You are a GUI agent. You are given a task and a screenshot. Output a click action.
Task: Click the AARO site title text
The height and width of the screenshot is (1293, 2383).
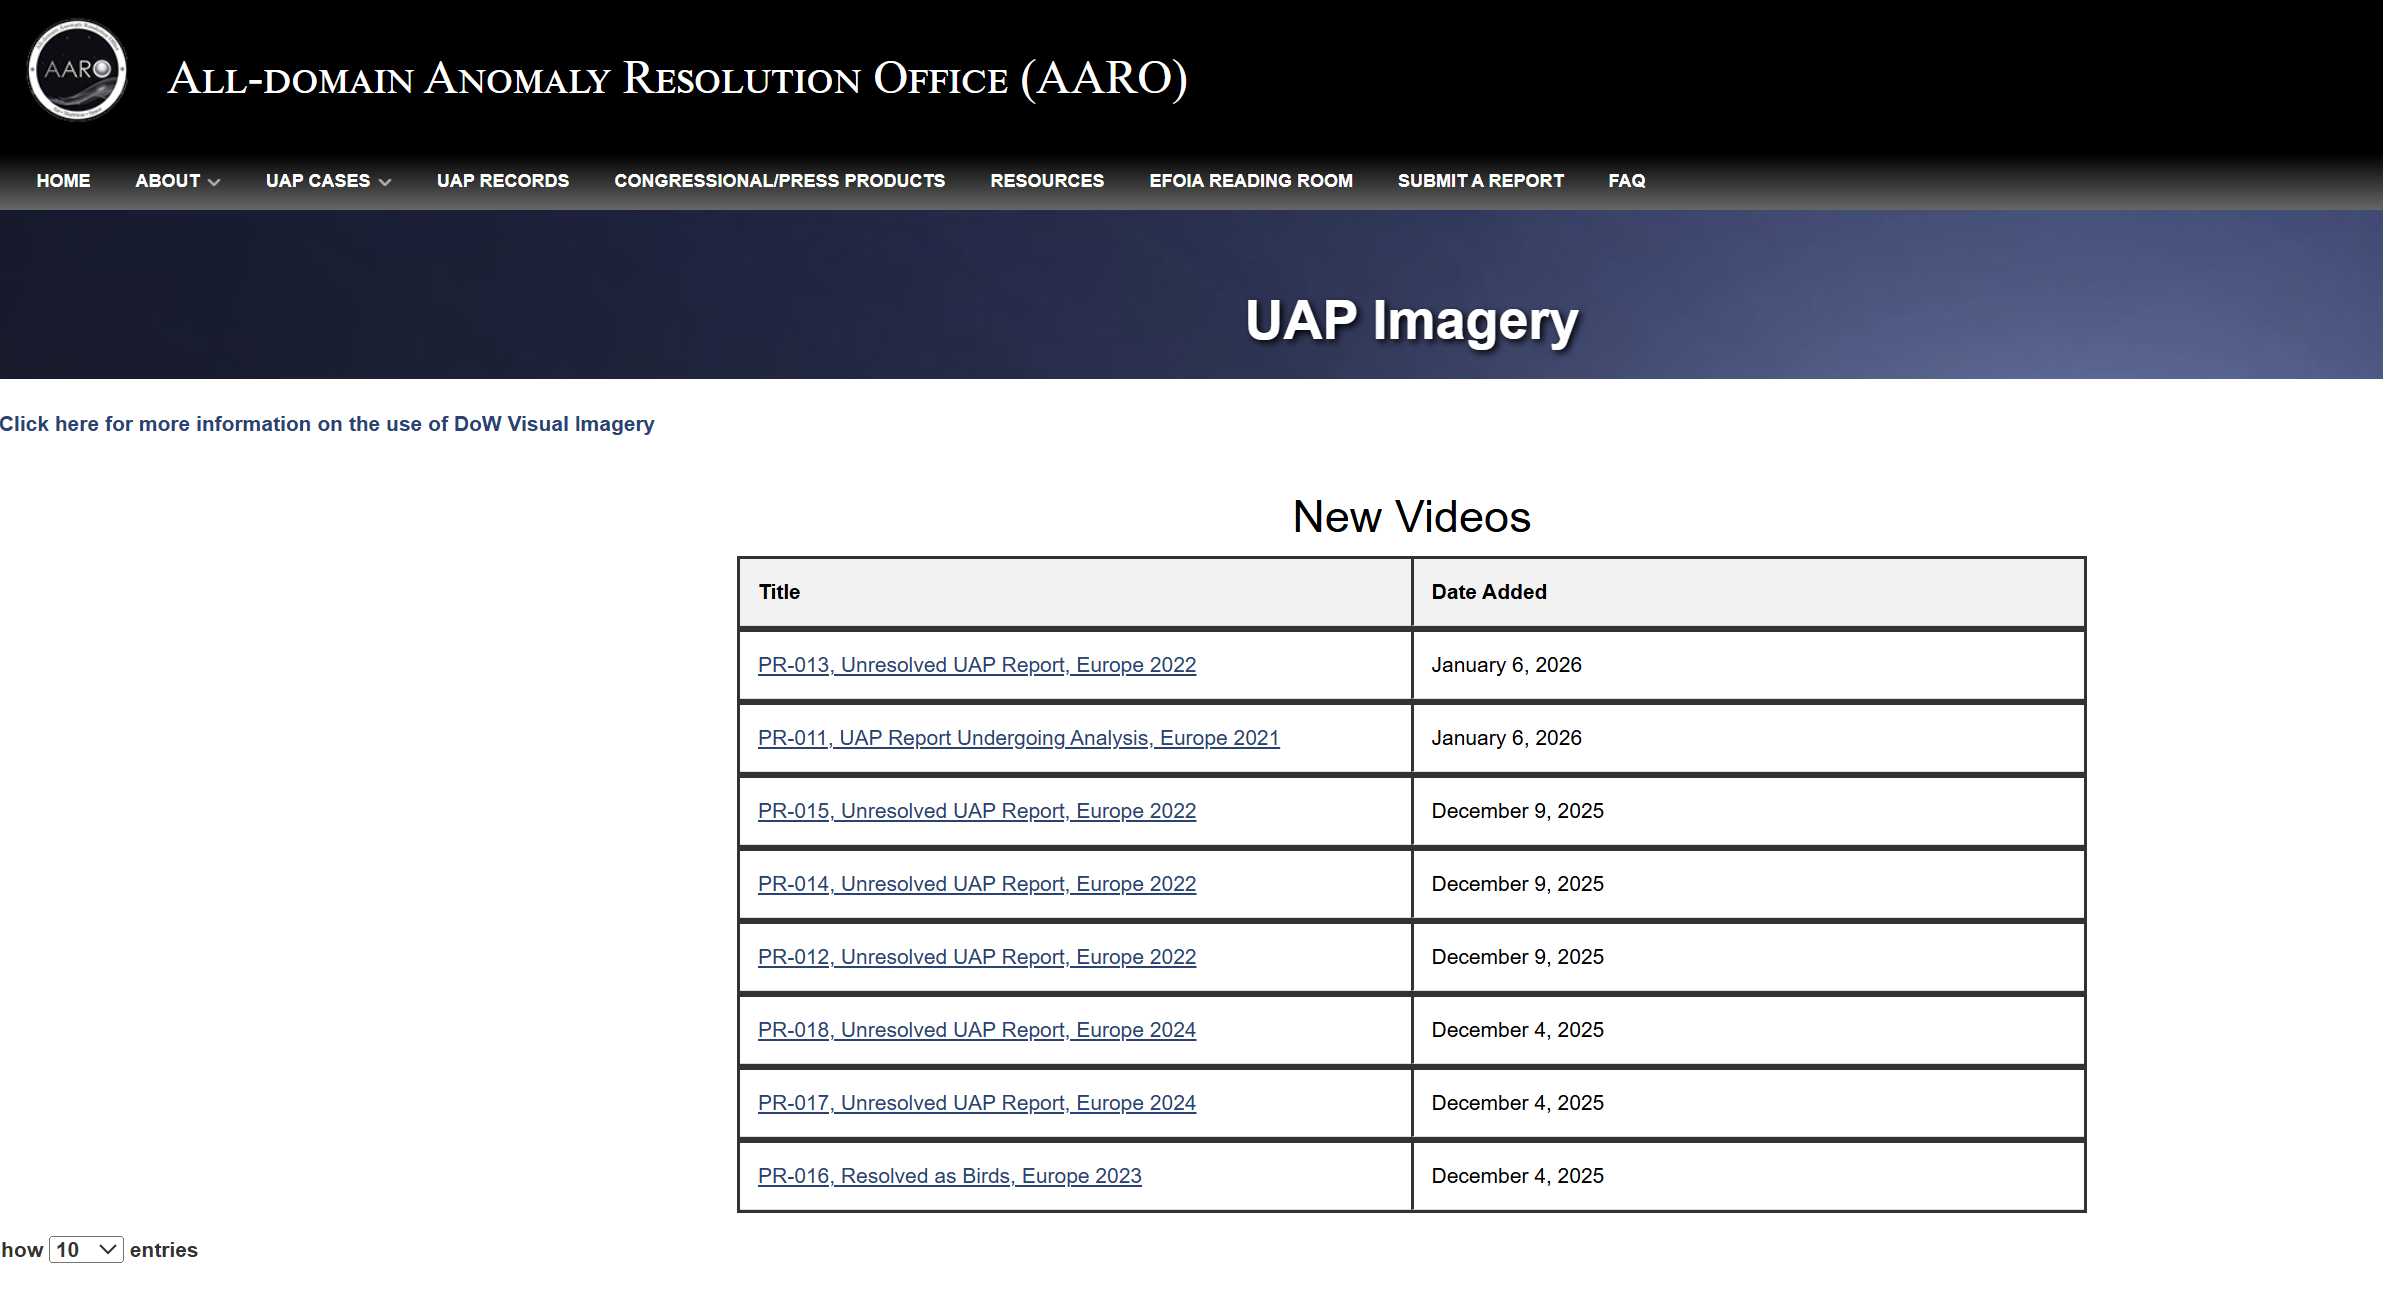(x=678, y=78)
